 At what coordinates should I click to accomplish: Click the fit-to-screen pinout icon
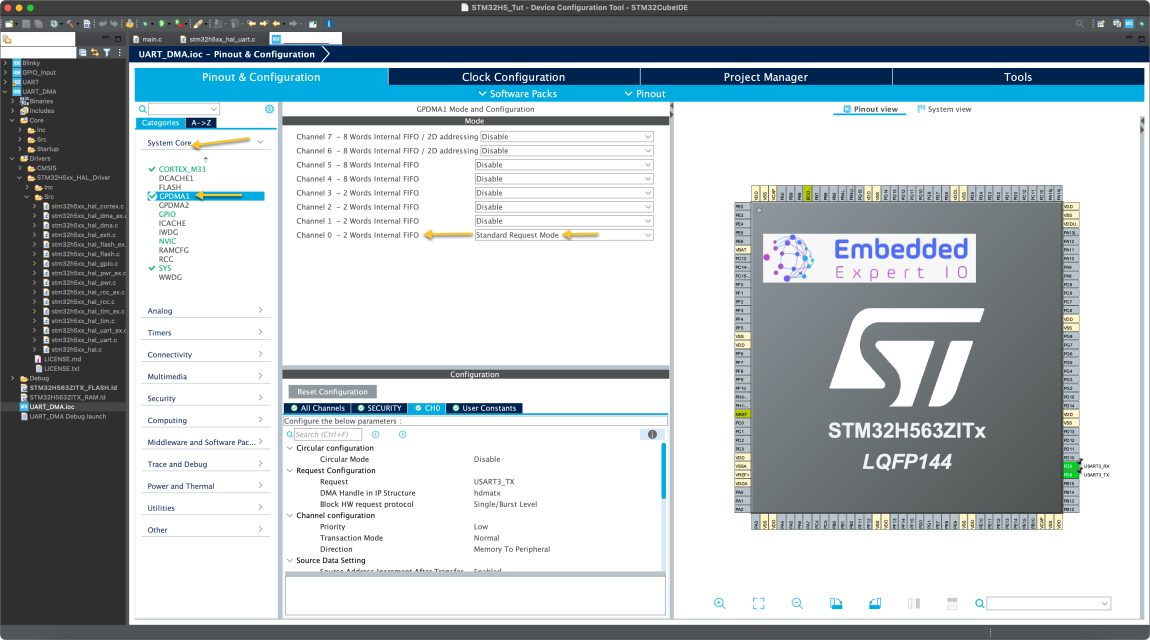pyautogui.click(x=758, y=603)
